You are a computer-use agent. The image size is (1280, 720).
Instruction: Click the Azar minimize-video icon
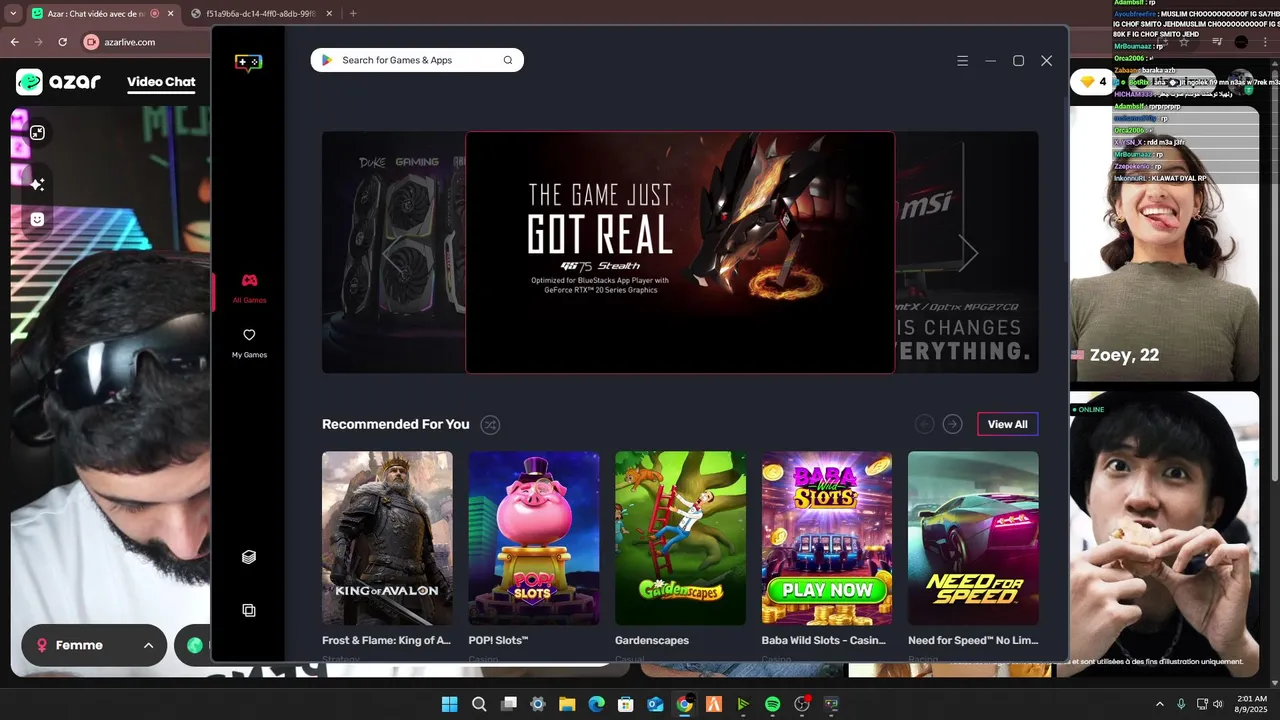(x=37, y=132)
